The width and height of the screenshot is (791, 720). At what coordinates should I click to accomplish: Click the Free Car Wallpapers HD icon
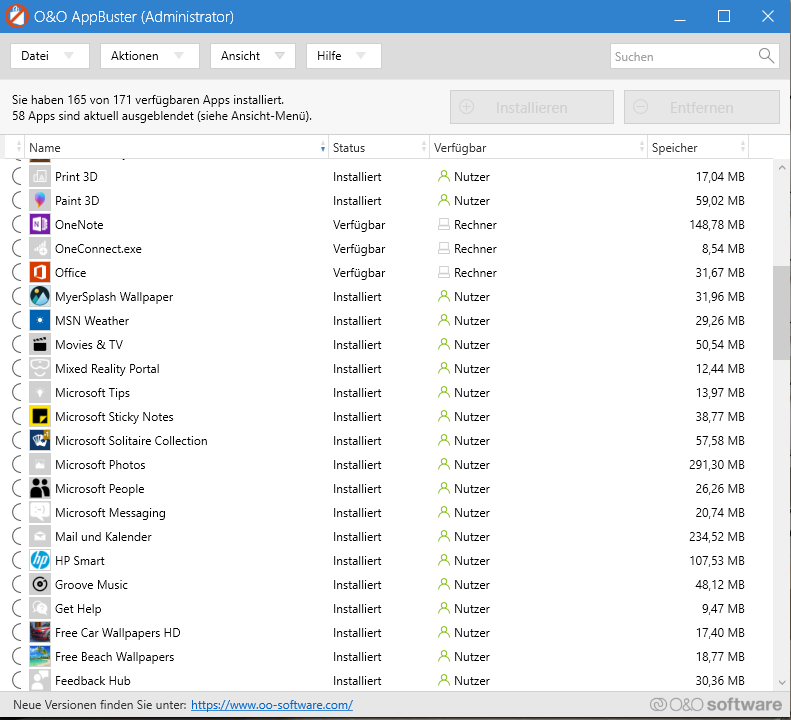[x=40, y=632]
